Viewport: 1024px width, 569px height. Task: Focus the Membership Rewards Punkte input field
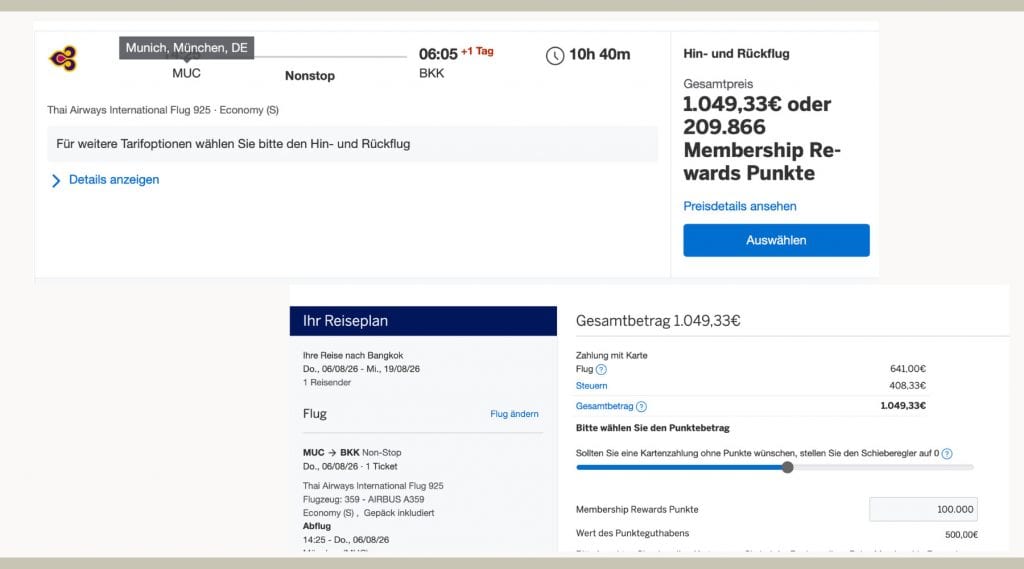click(922, 509)
